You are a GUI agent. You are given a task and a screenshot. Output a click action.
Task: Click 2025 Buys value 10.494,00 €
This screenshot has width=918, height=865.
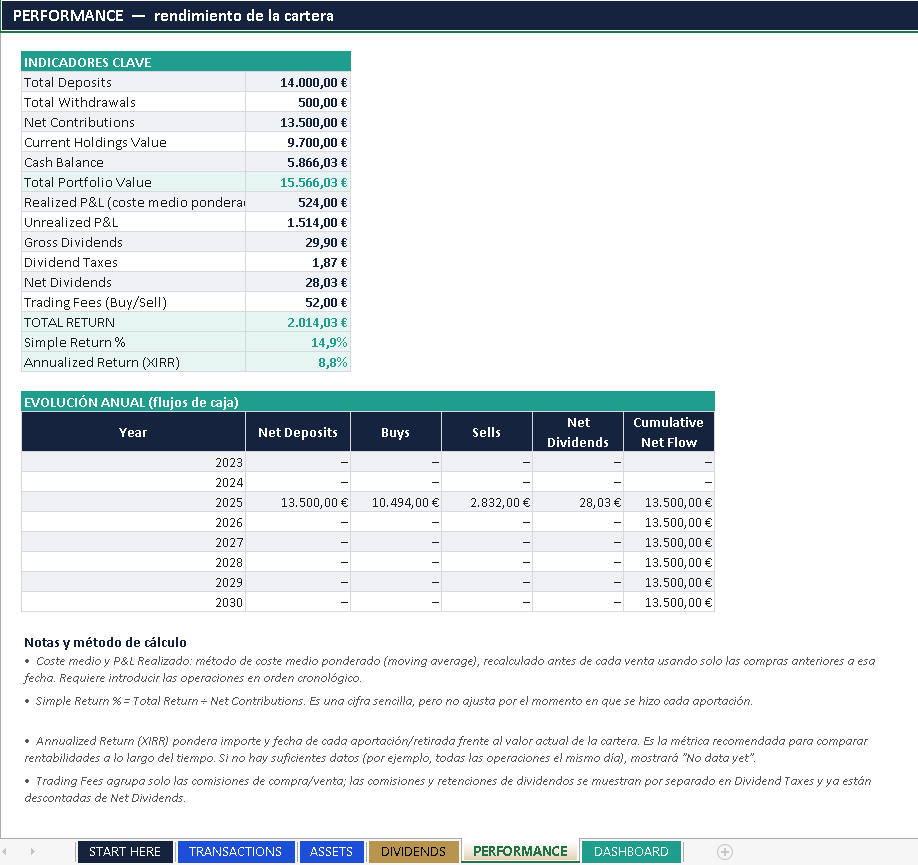[x=396, y=502]
